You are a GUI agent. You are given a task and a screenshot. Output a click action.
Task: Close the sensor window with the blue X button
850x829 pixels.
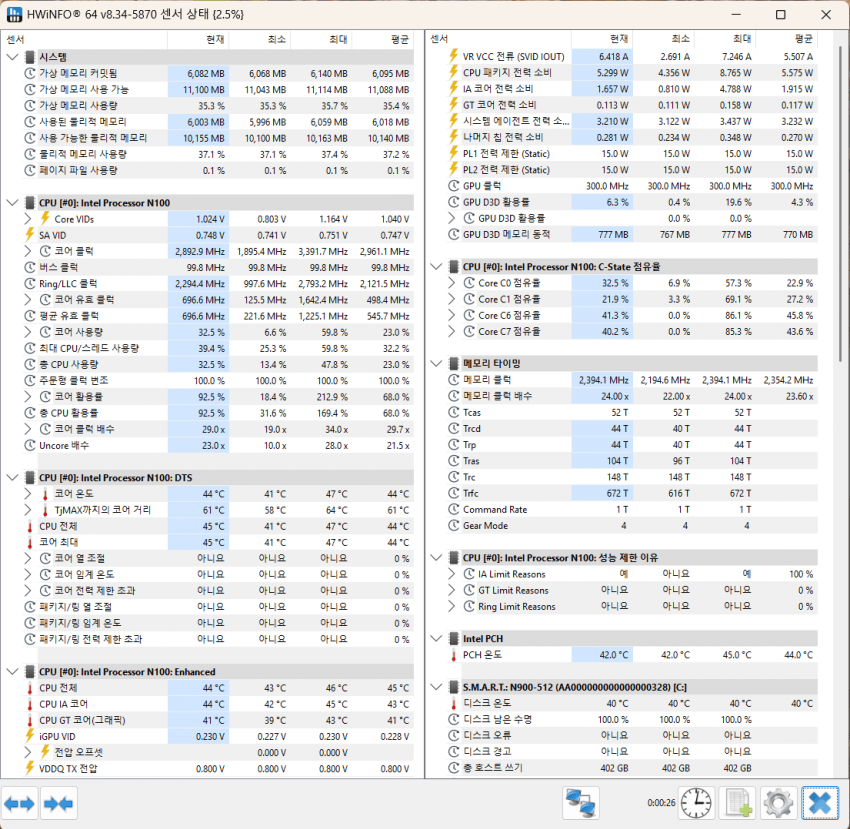pyautogui.click(x=819, y=803)
